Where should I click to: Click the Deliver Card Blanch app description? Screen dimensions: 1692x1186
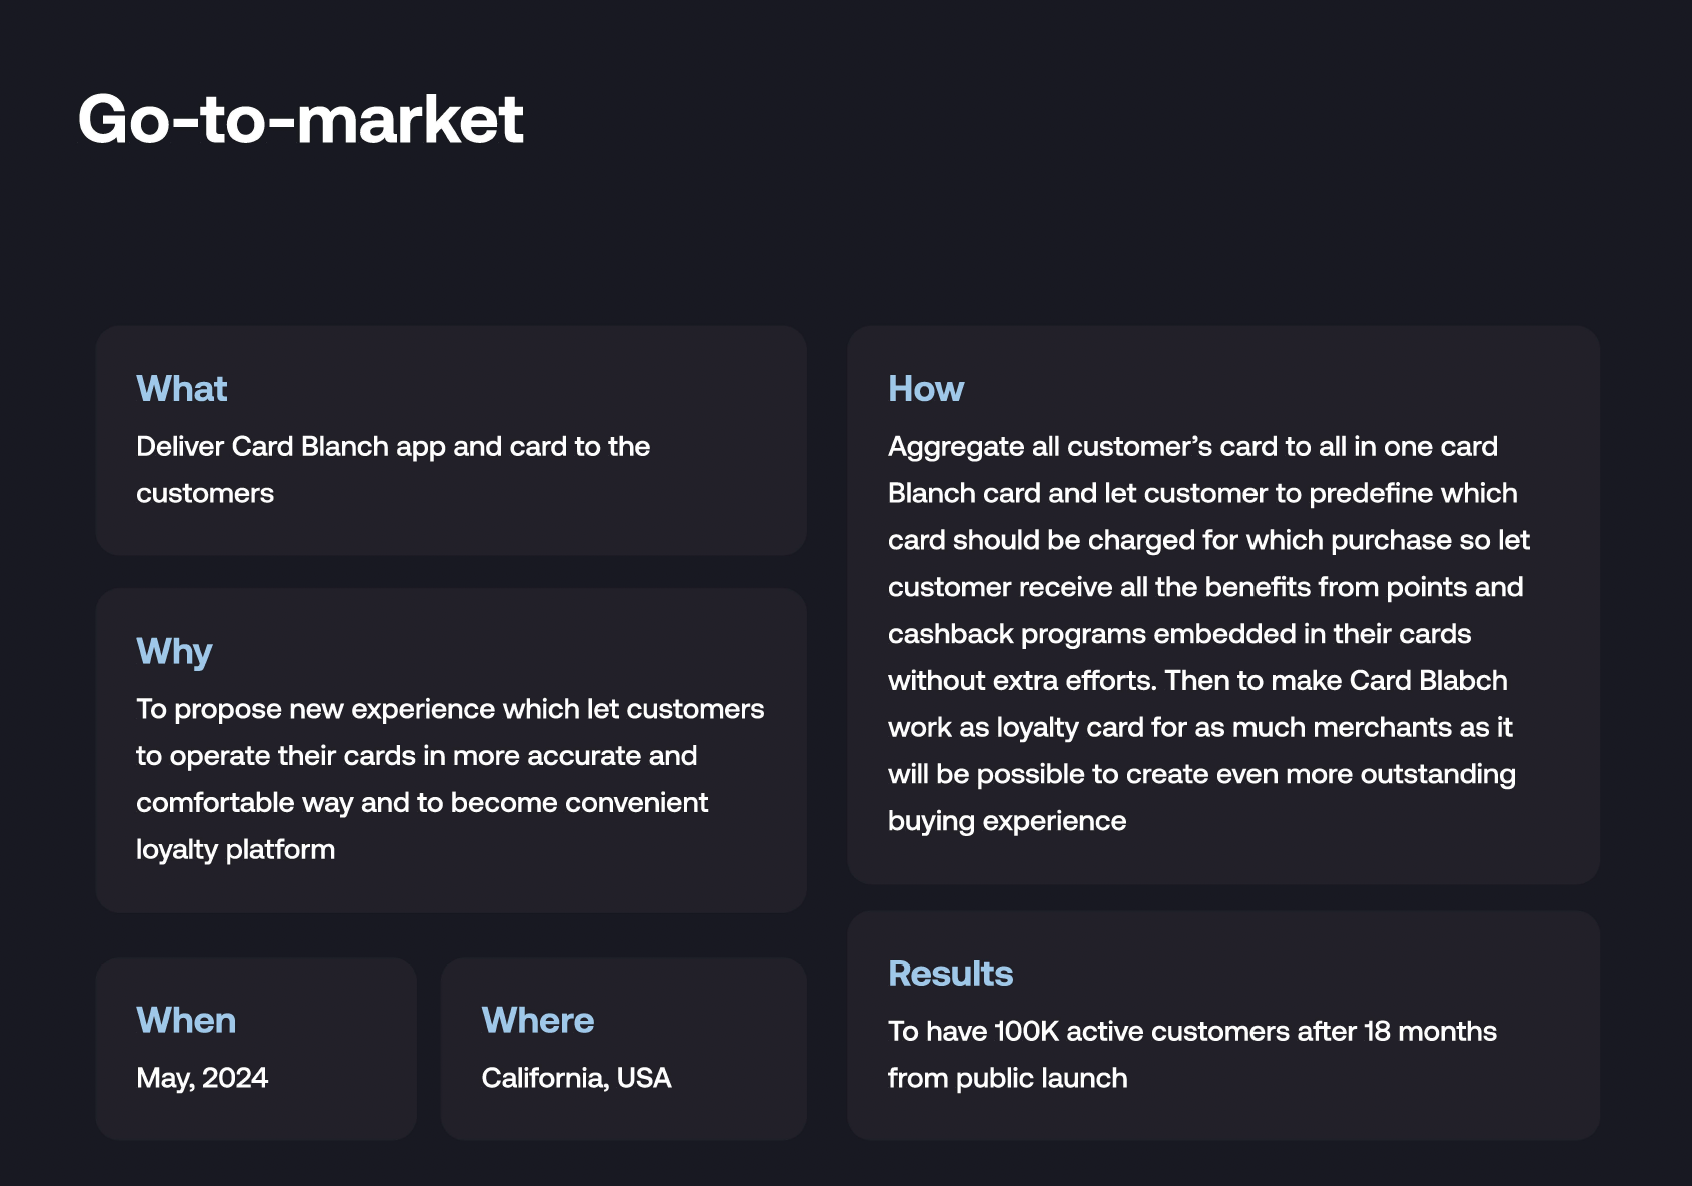(393, 470)
